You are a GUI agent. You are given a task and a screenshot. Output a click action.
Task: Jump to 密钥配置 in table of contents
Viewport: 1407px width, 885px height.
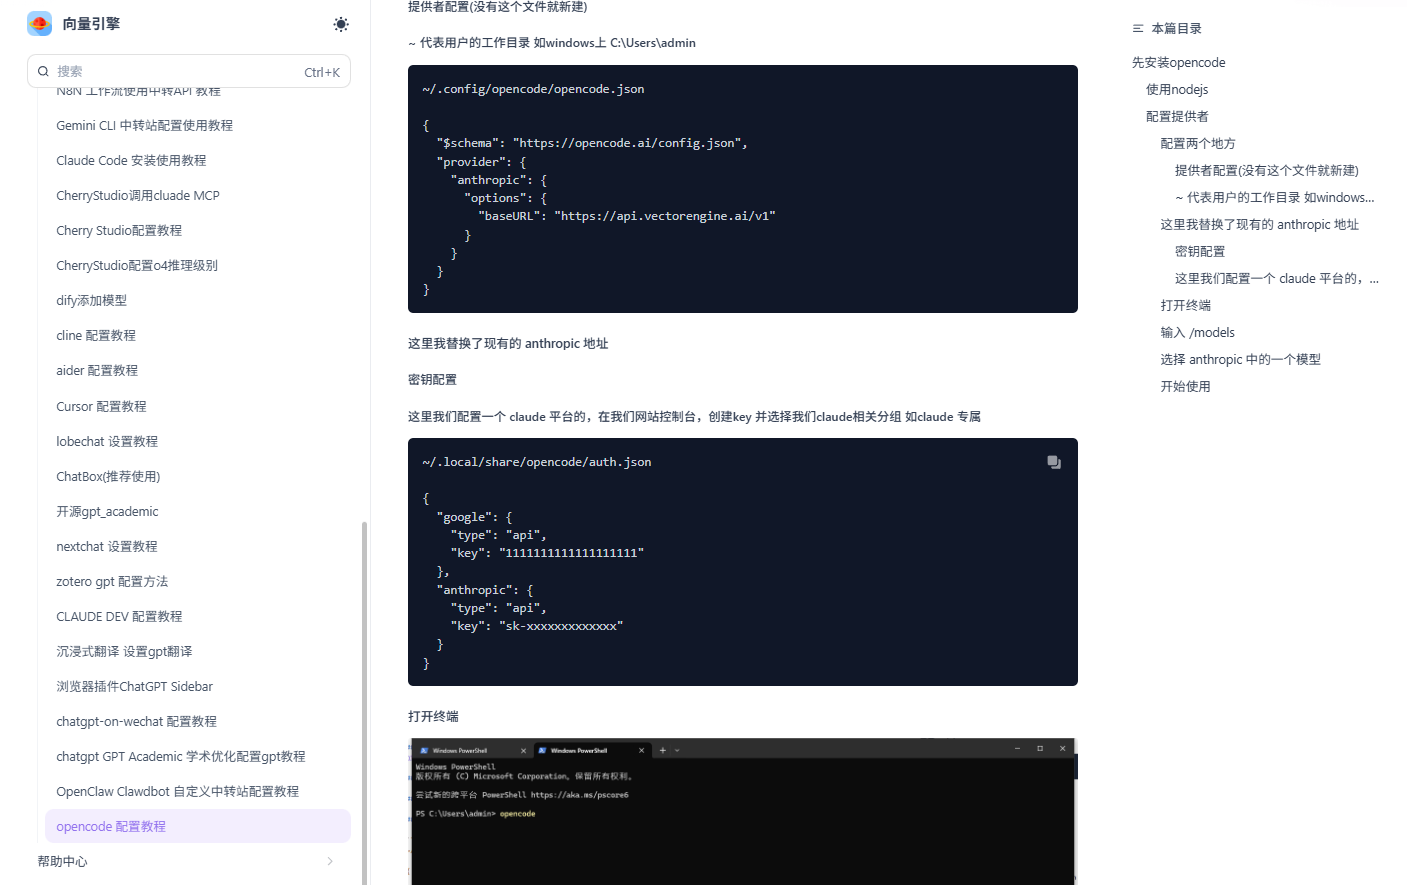(1199, 251)
